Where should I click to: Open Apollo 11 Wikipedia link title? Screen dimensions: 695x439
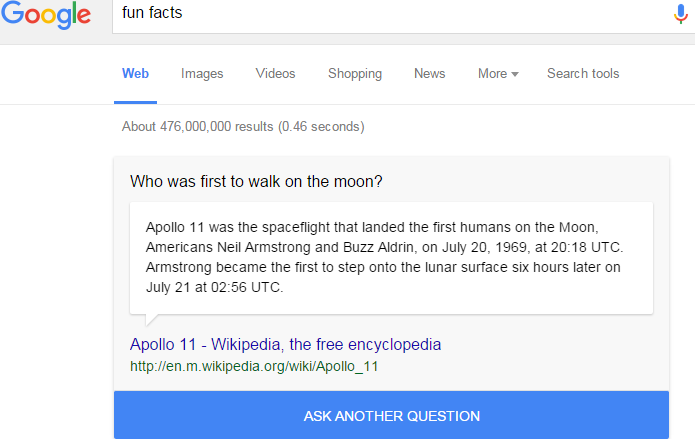coord(285,344)
